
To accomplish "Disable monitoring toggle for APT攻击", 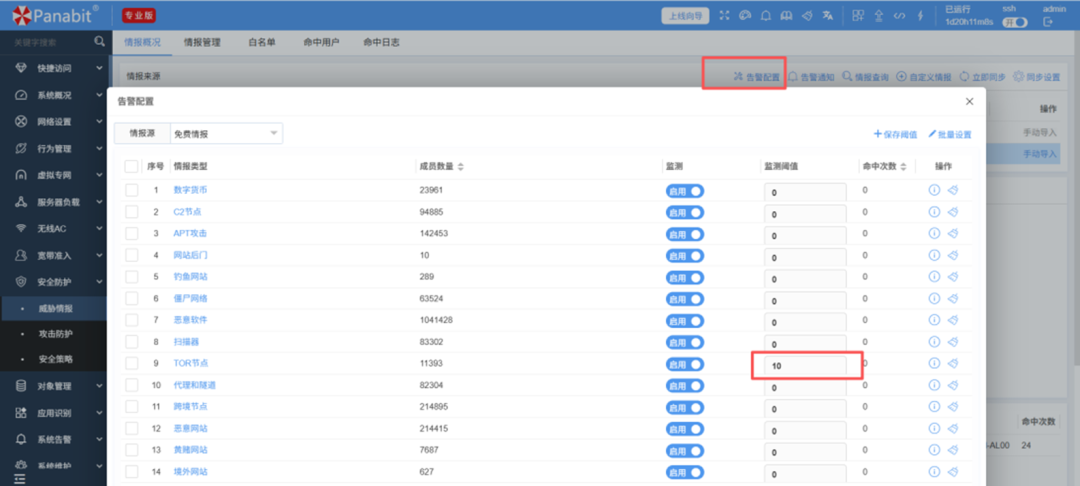I will 685,234.
